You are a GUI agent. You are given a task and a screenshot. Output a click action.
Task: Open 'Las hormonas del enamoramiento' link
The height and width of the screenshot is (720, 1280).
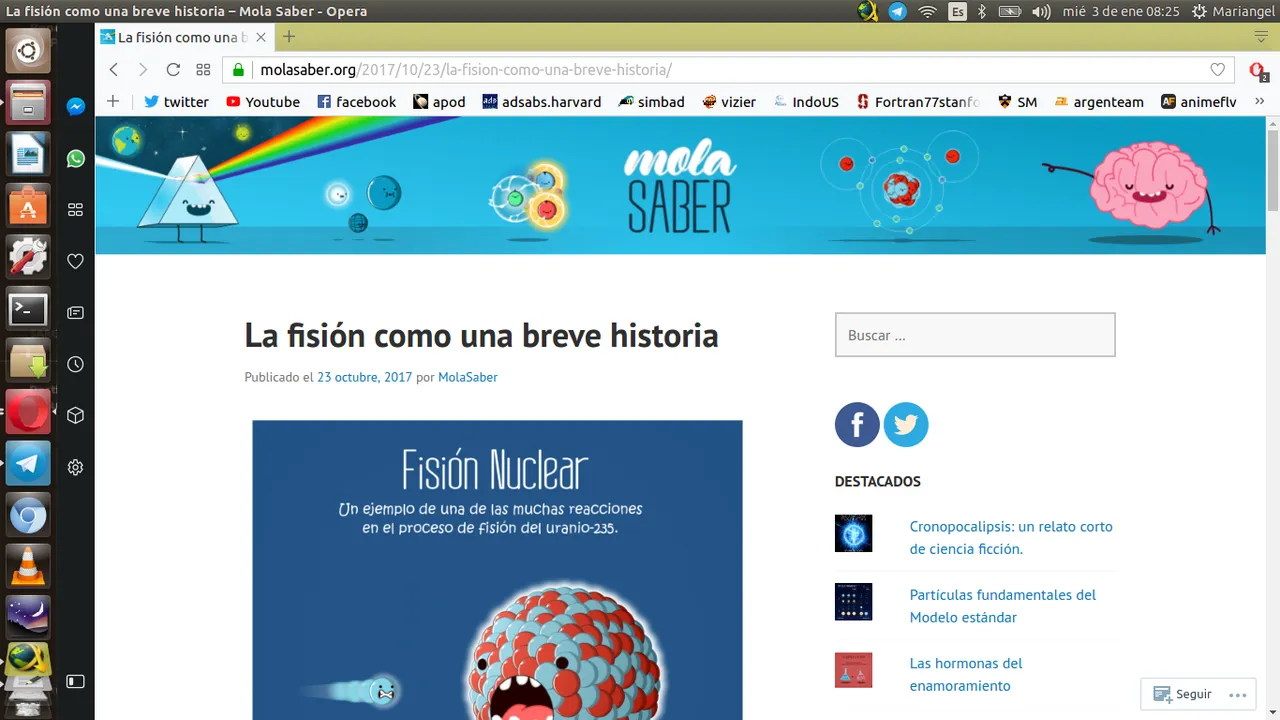click(x=966, y=674)
